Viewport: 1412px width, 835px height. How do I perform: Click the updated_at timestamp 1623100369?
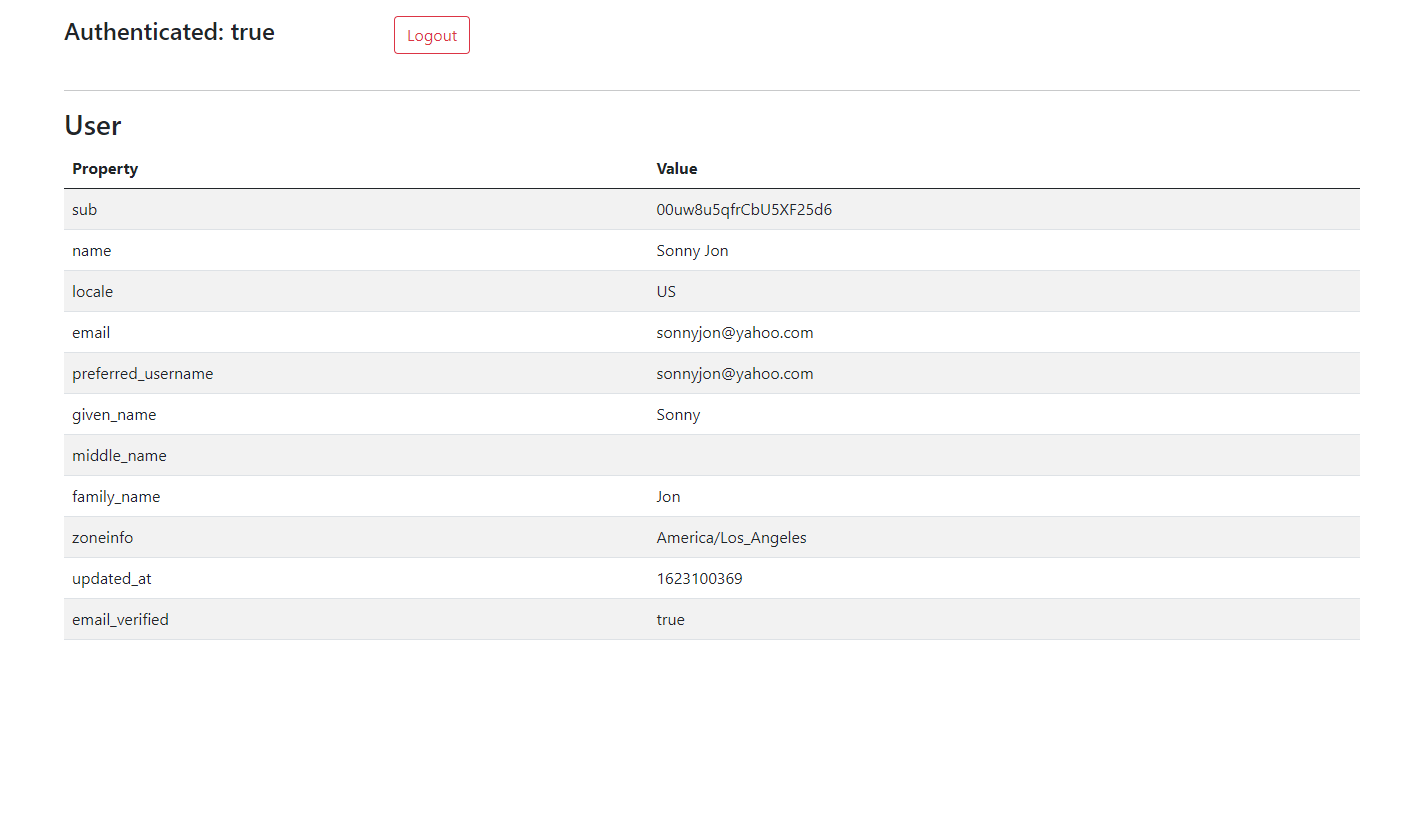tap(700, 578)
